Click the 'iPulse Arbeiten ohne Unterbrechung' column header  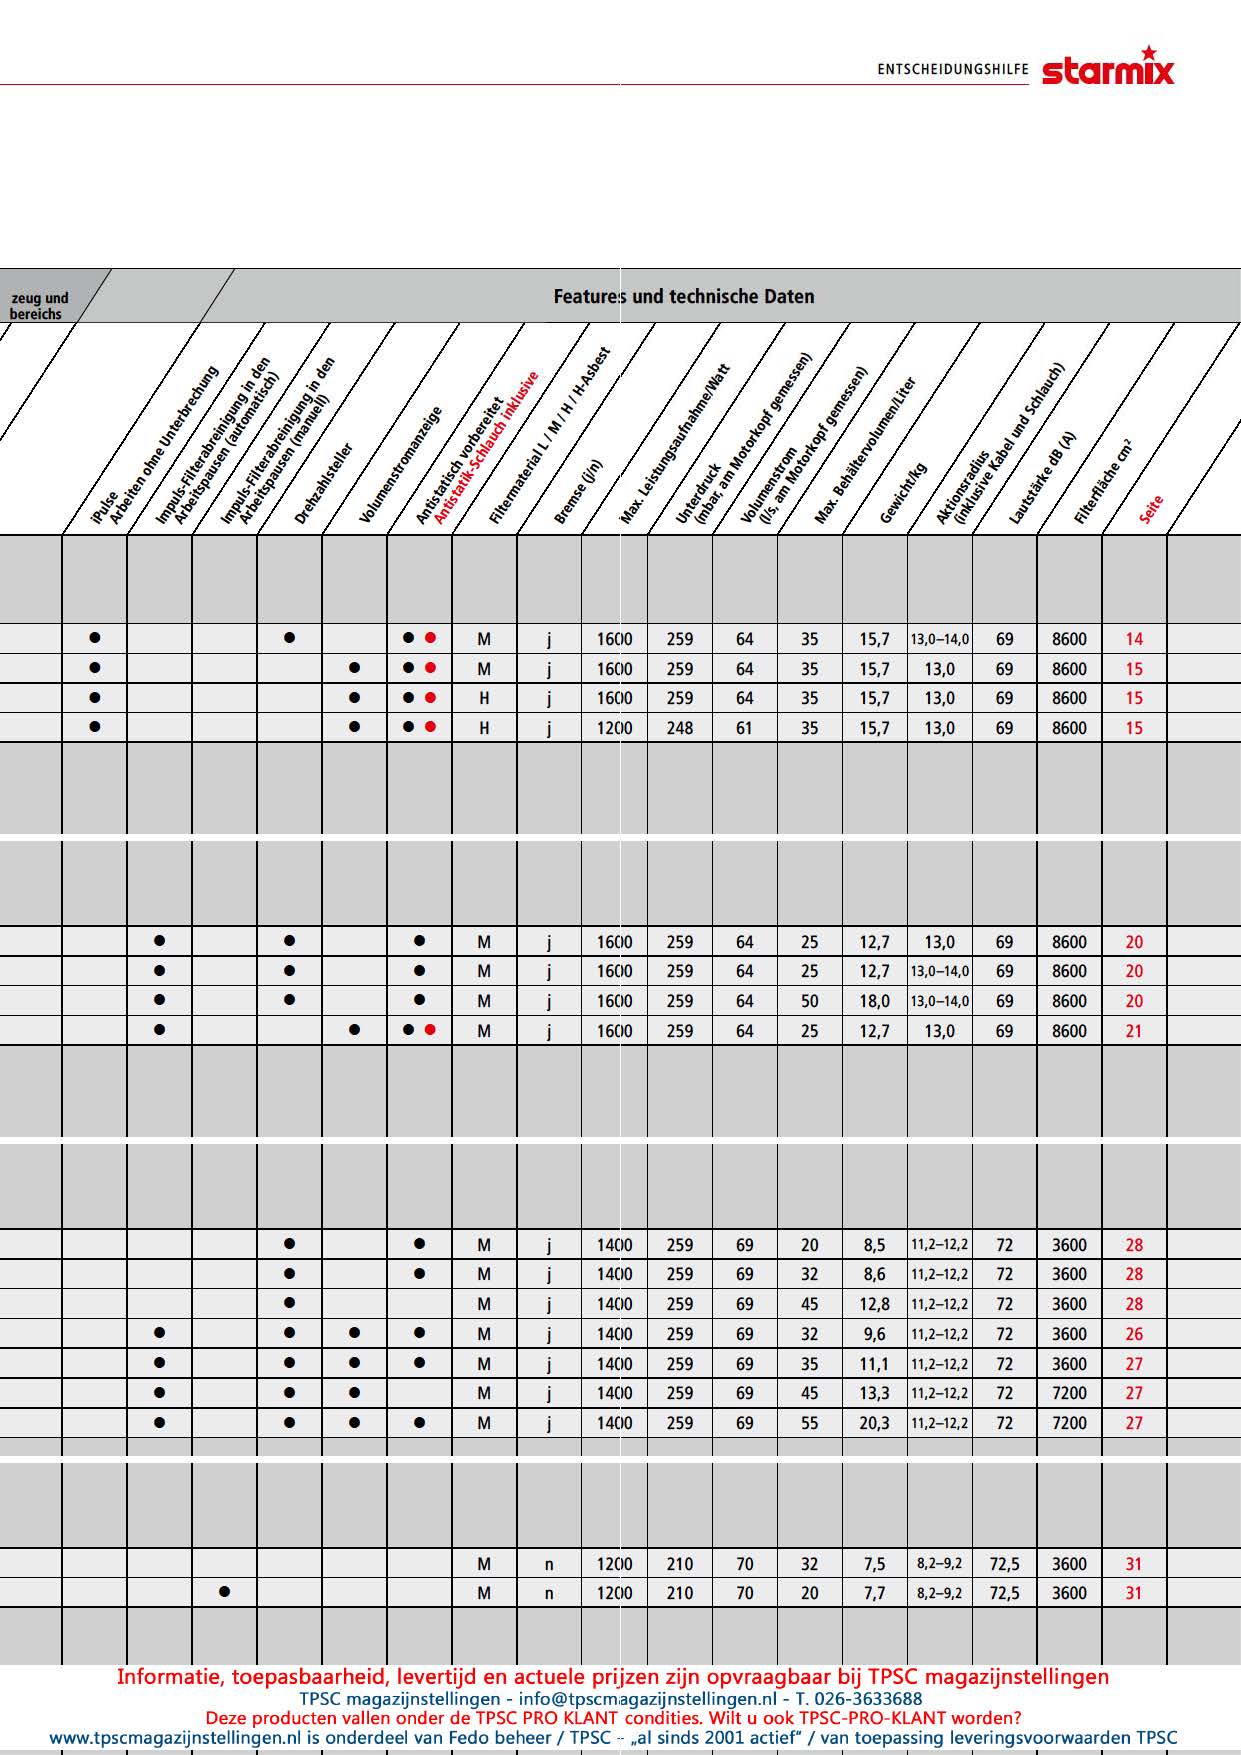pyautogui.click(x=155, y=445)
